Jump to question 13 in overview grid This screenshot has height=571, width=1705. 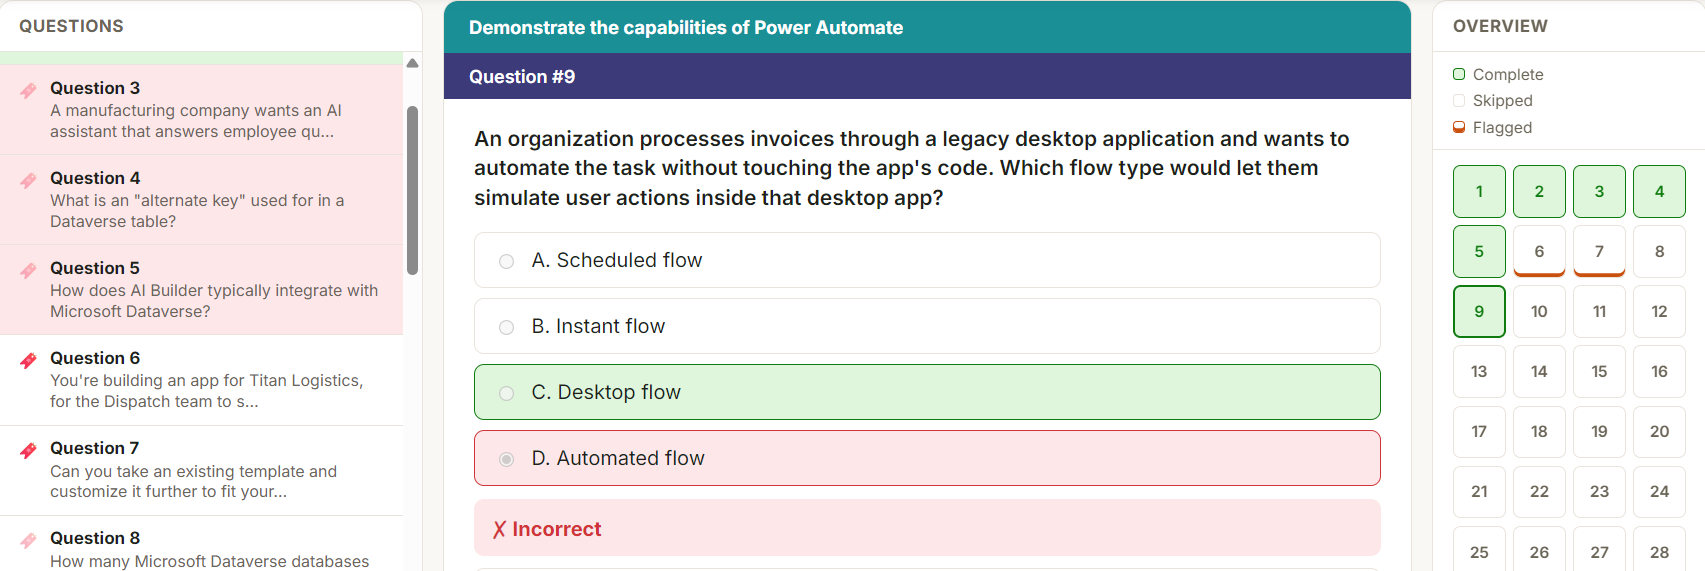click(1479, 371)
